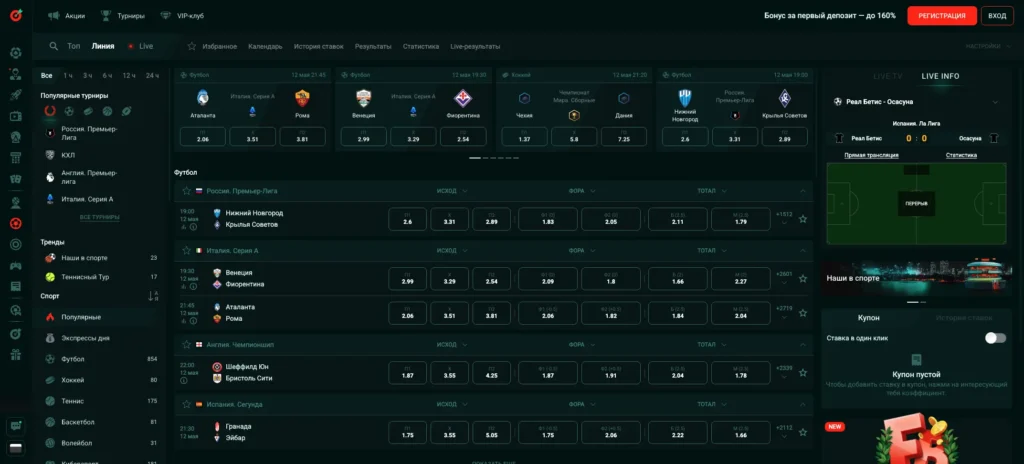The width and height of the screenshot is (1024, 464).
Task: Click the Регистрация button
Action: tap(941, 16)
